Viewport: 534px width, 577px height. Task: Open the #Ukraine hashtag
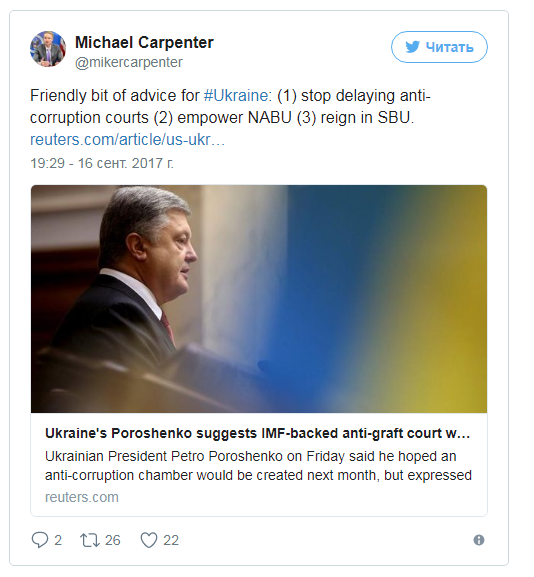[x=236, y=96]
